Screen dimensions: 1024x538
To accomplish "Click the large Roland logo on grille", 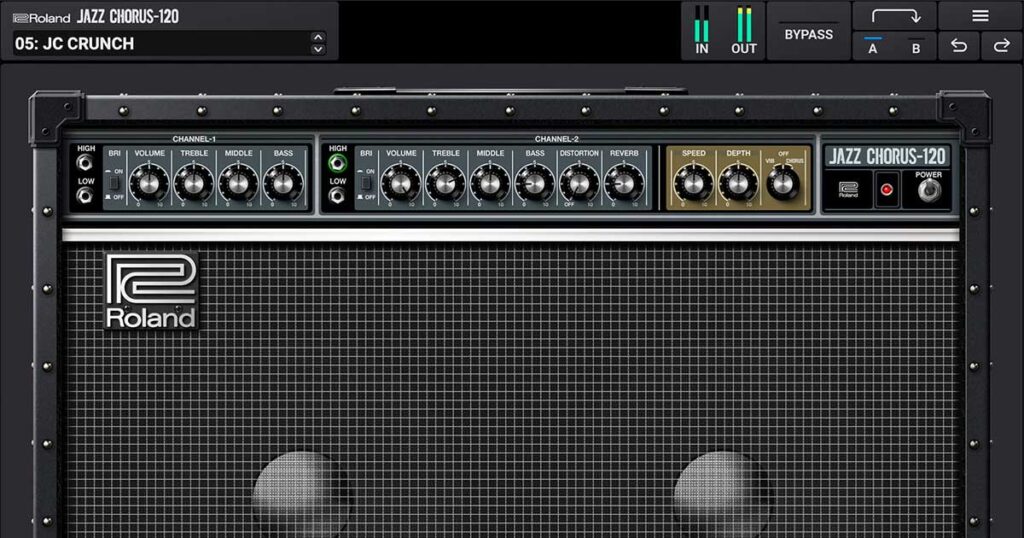I will 151,291.
